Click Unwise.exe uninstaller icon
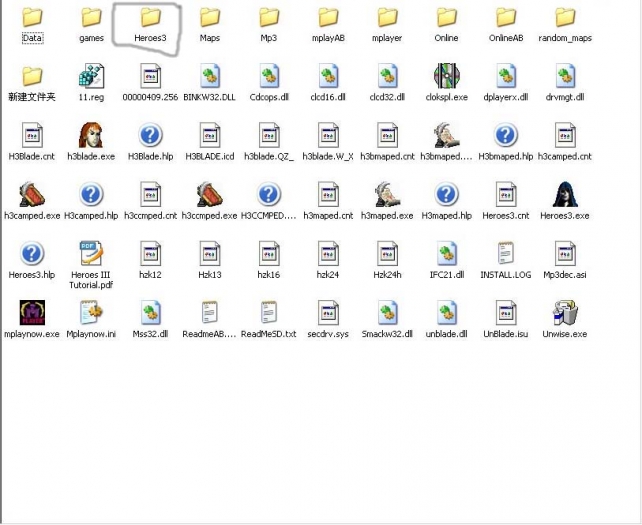Viewport: 642px width, 525px height. click(x=565, y=313)
